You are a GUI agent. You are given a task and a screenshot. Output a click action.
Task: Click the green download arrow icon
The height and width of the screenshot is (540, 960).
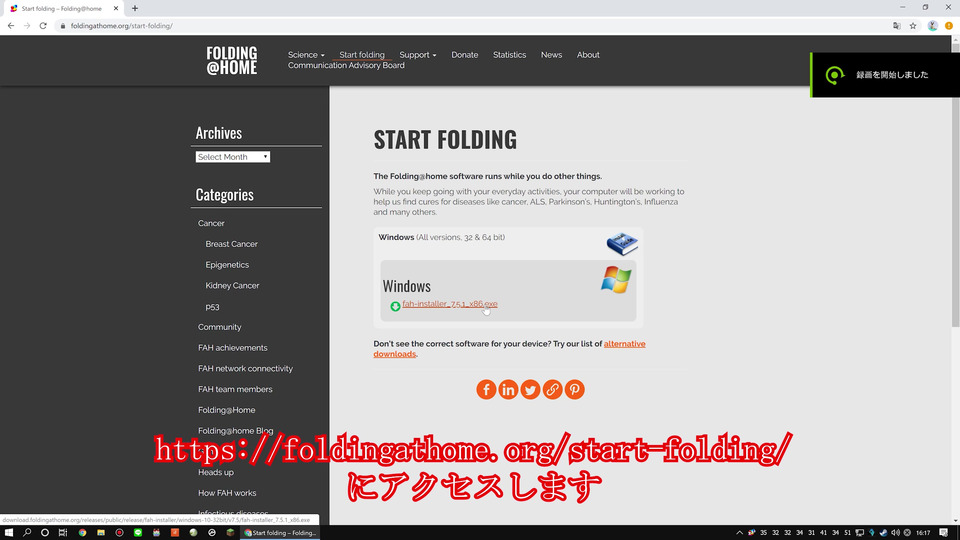coord(396,306)
